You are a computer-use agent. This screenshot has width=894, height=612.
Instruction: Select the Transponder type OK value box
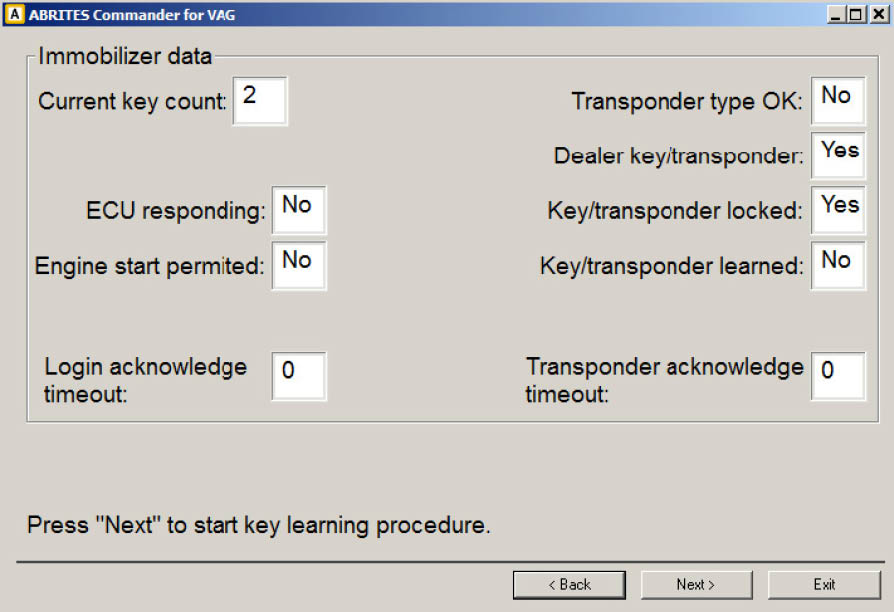838,101
